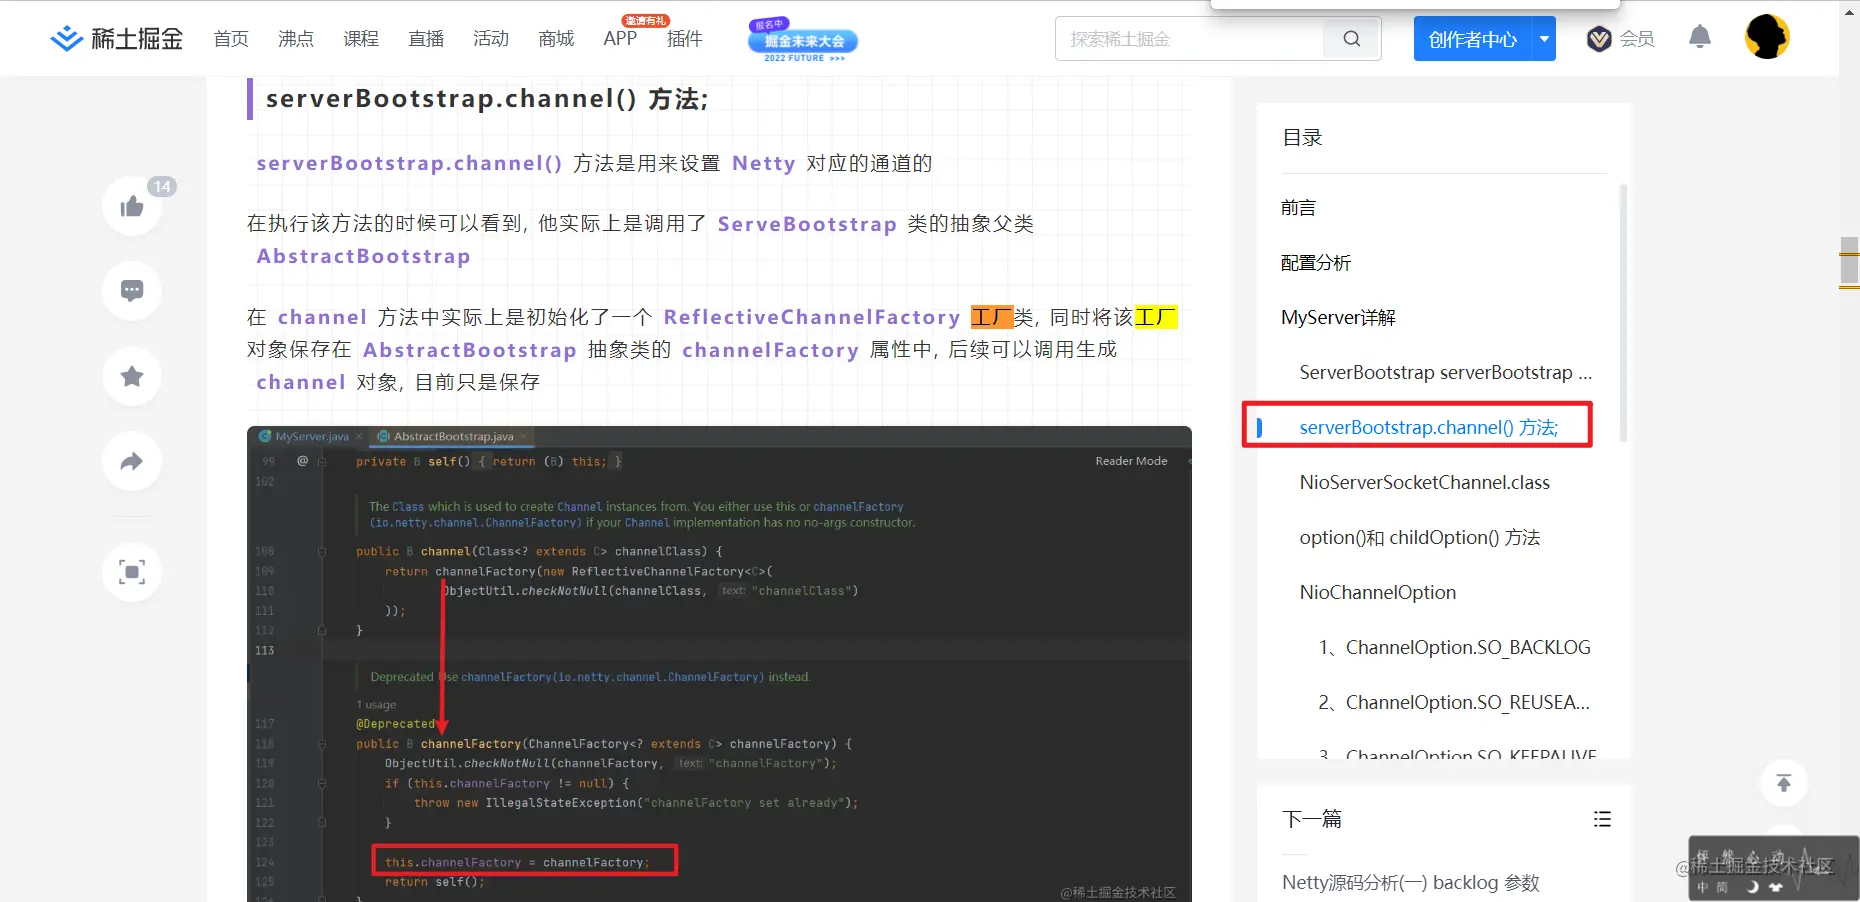
Task: Click the 掘金未来大会 banner
Action: point(803,40)
